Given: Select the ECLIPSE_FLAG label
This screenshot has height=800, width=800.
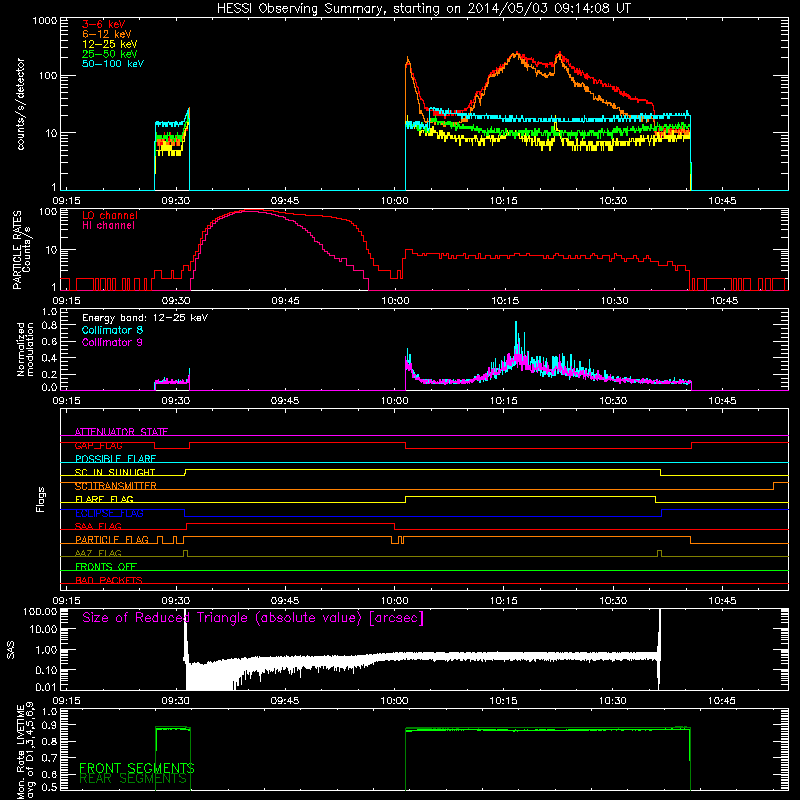Looking at the screenshot, I should pos(109,513).
